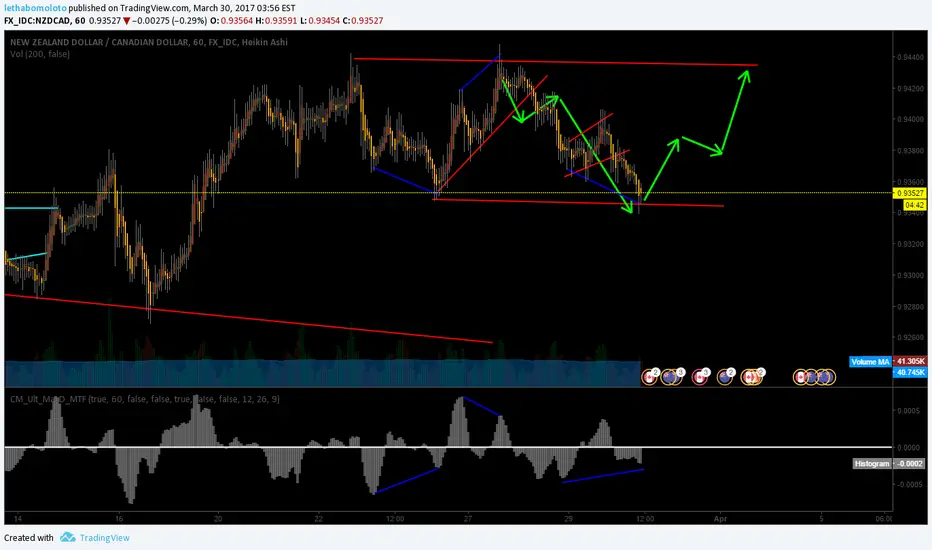Select the Histogram indicator label
The image size is (932, 550).
coord(872,464)
